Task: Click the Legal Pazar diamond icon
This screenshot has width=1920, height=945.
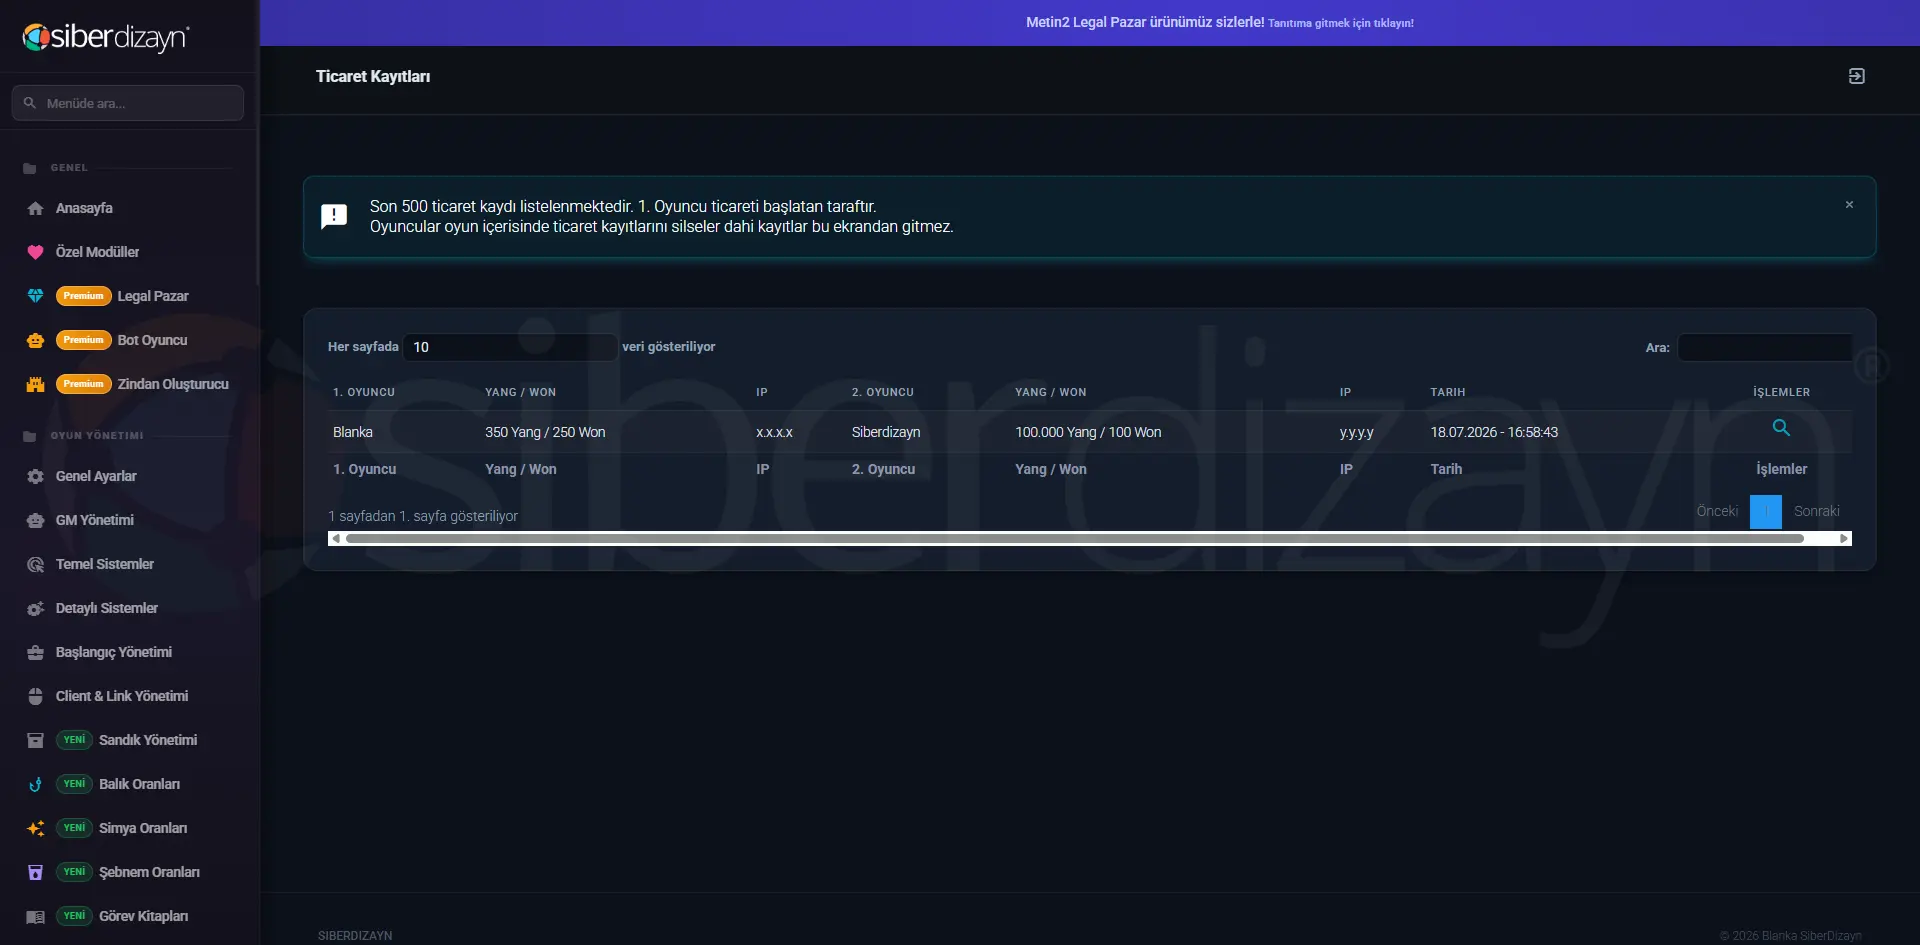Action: pos(35,296)
